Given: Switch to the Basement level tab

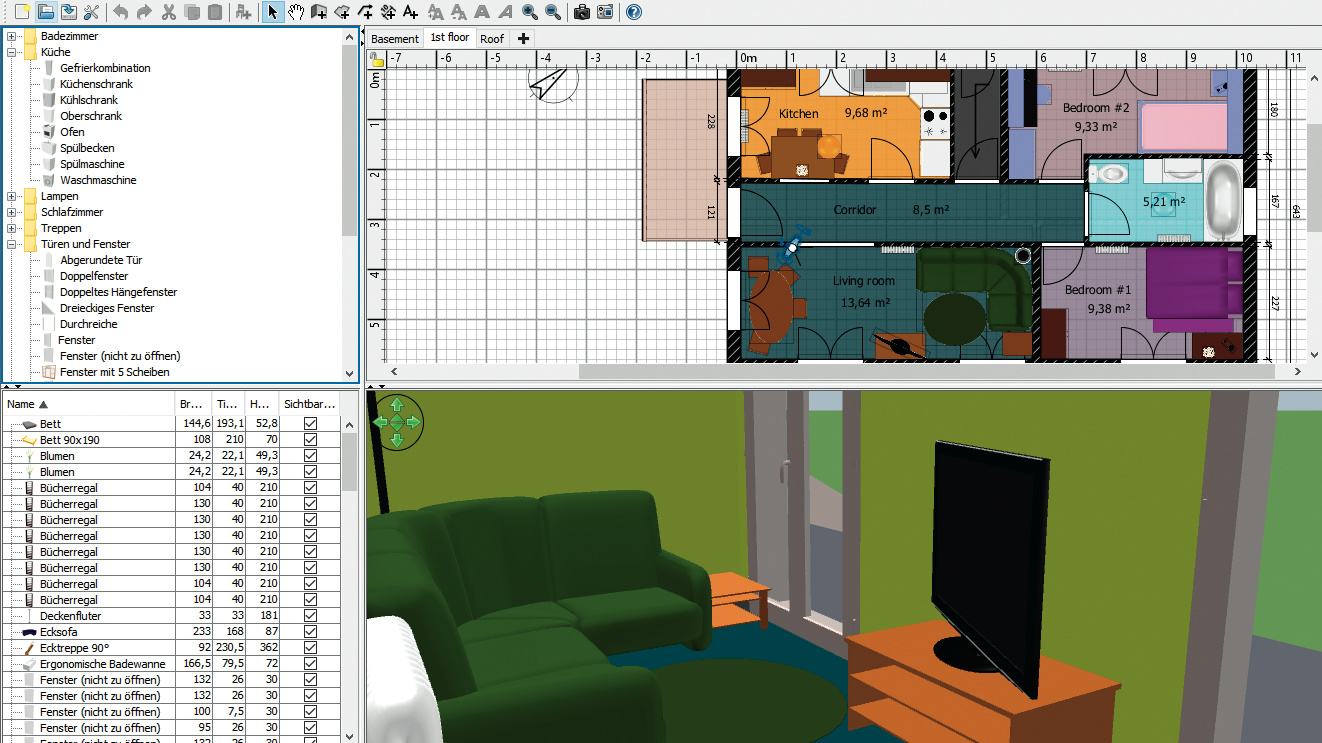Looking at the screenshot, I should click(x=395, y=39).
